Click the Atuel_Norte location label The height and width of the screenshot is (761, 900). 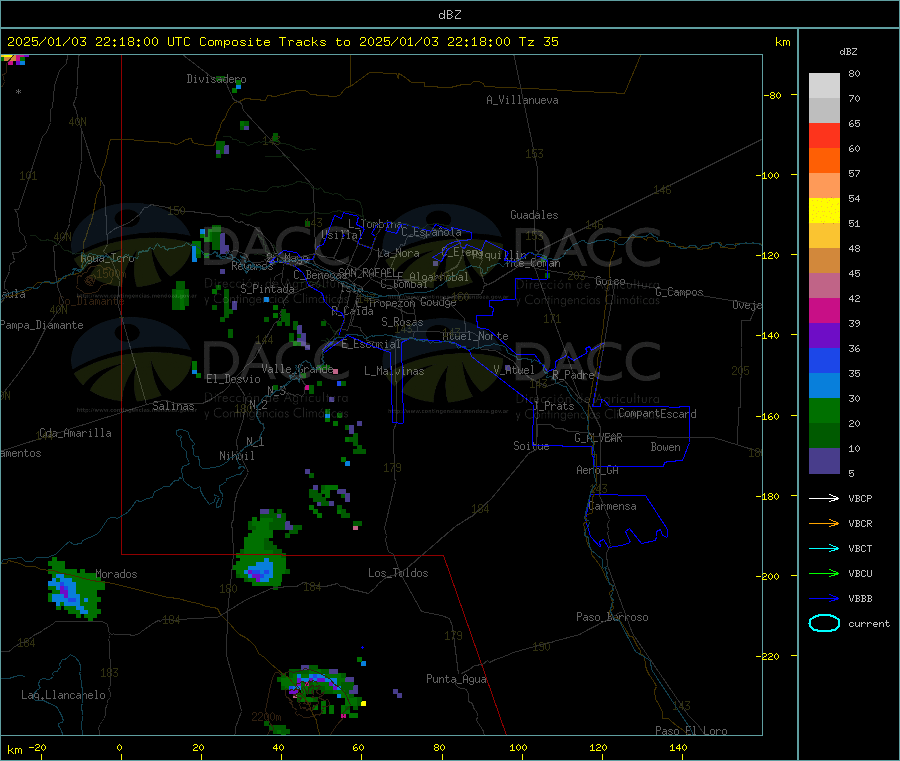(x=475, y=336)
